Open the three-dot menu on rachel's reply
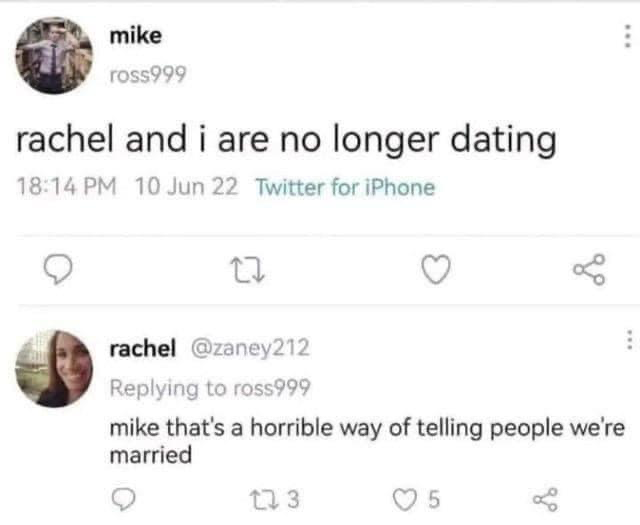The width and height of the screenshot is (640, 525). pyautogui.click(x=628, y=340)
